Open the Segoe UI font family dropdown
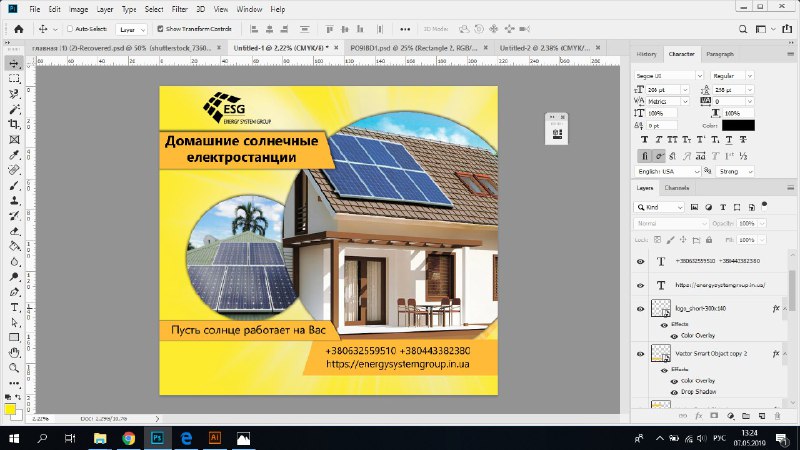The width and height of the screenshot is (800, 450). click(669, 76)
